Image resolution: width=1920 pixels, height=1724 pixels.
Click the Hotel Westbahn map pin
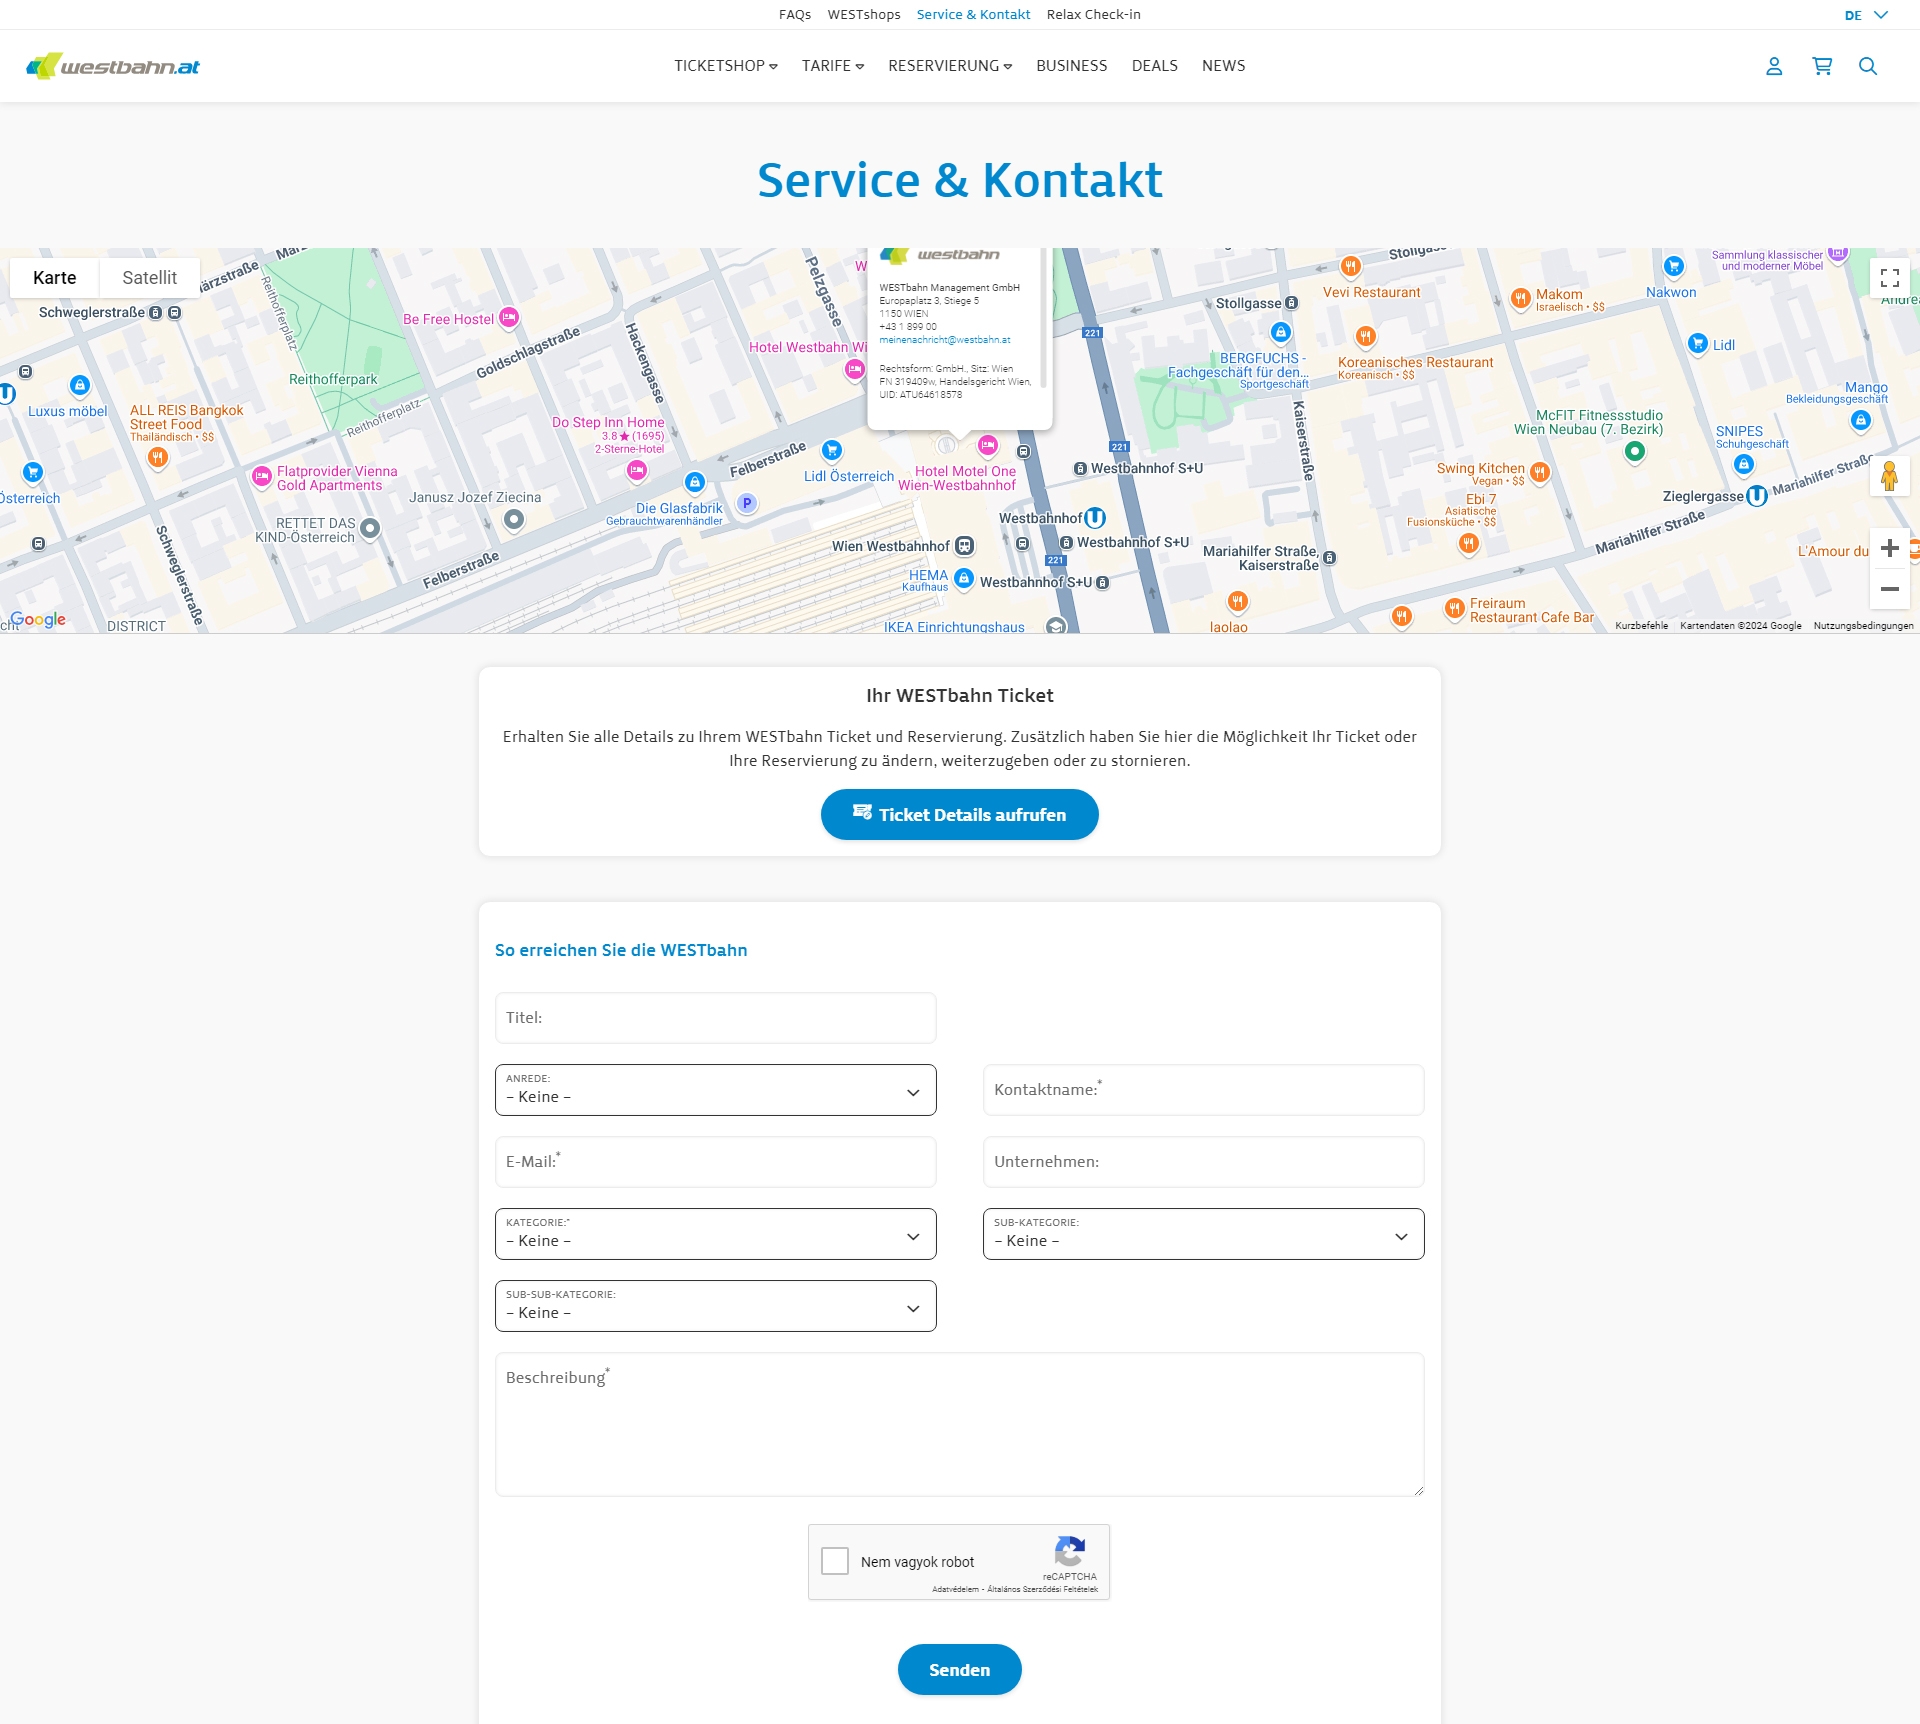click(855, 370)
